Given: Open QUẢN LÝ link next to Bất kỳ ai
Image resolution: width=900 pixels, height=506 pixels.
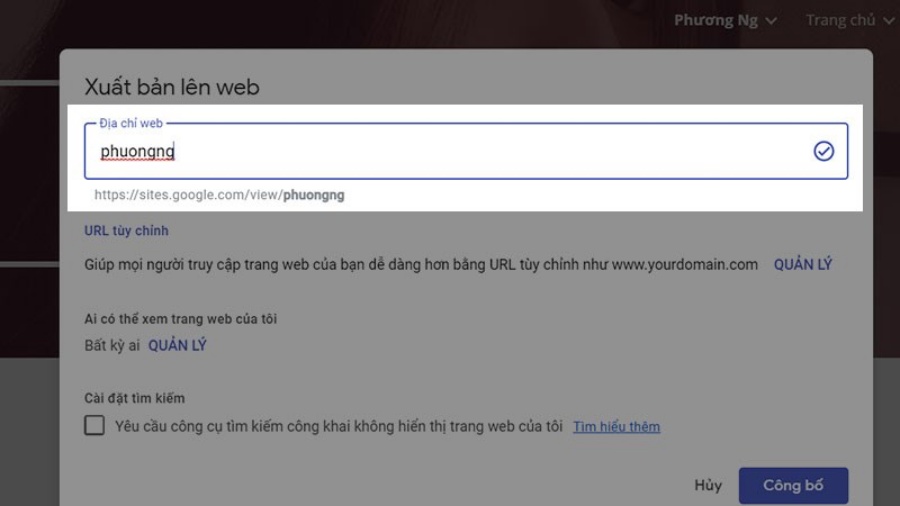Looking at the screenshot, I should (177, 345).
